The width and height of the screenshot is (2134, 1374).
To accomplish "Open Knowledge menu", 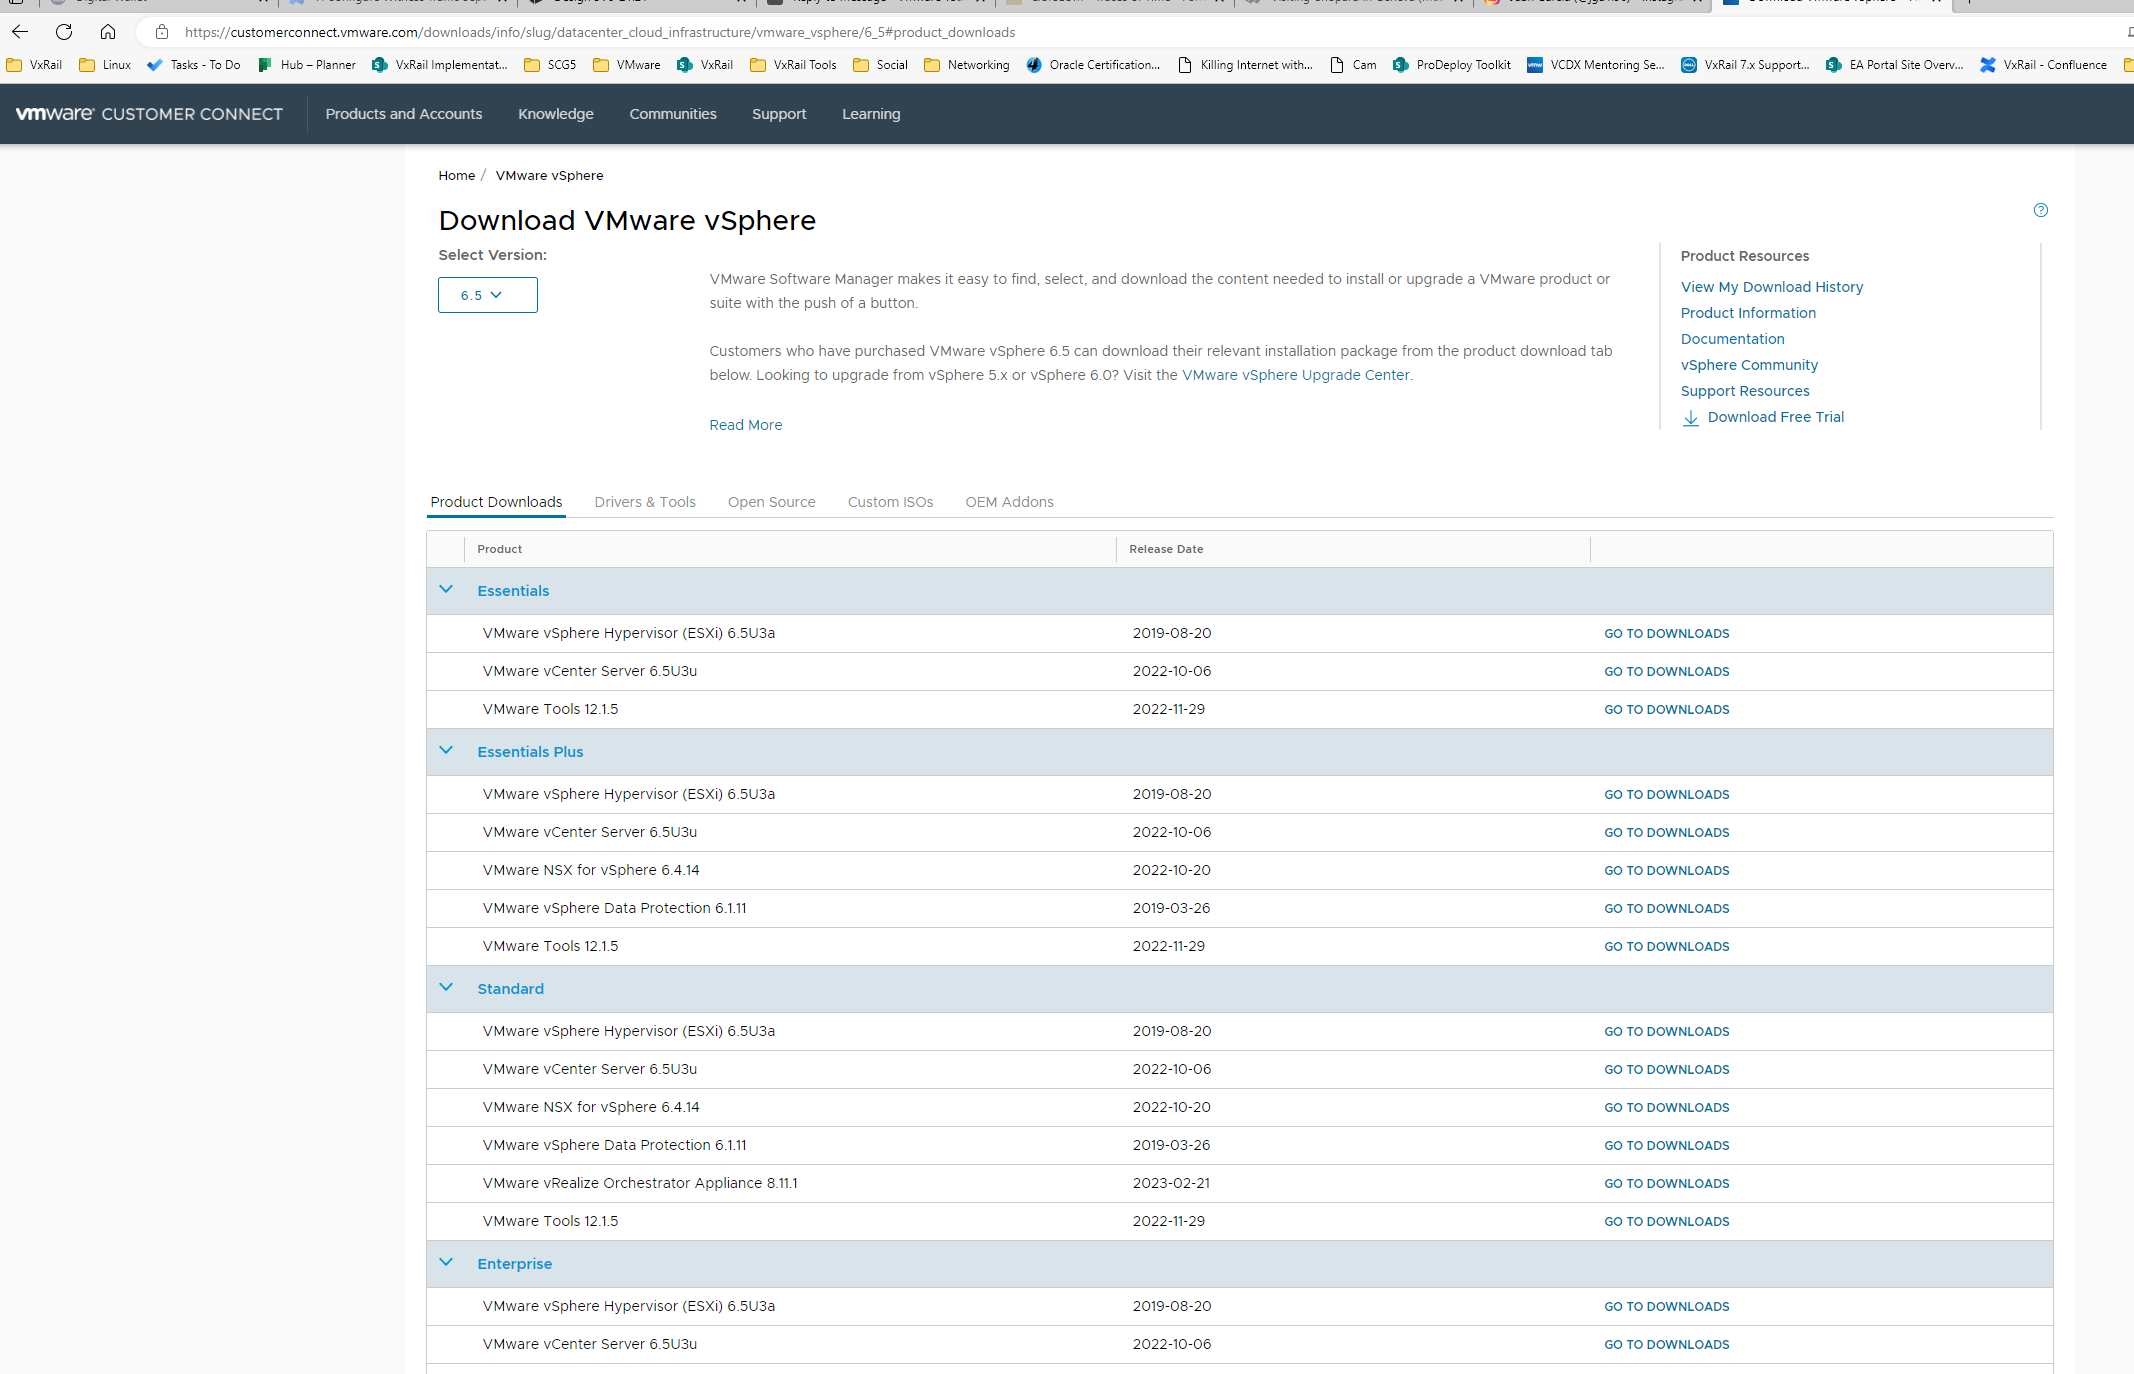I will 556,114.
